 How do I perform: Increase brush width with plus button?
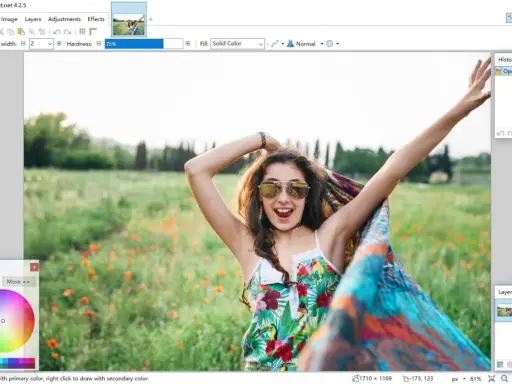(59, 44)
